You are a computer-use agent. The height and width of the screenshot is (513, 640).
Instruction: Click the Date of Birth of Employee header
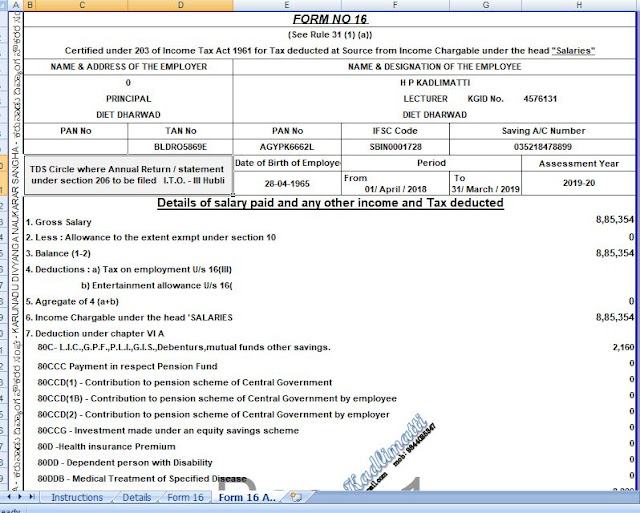pyautogui.click(x=287, y=163)
